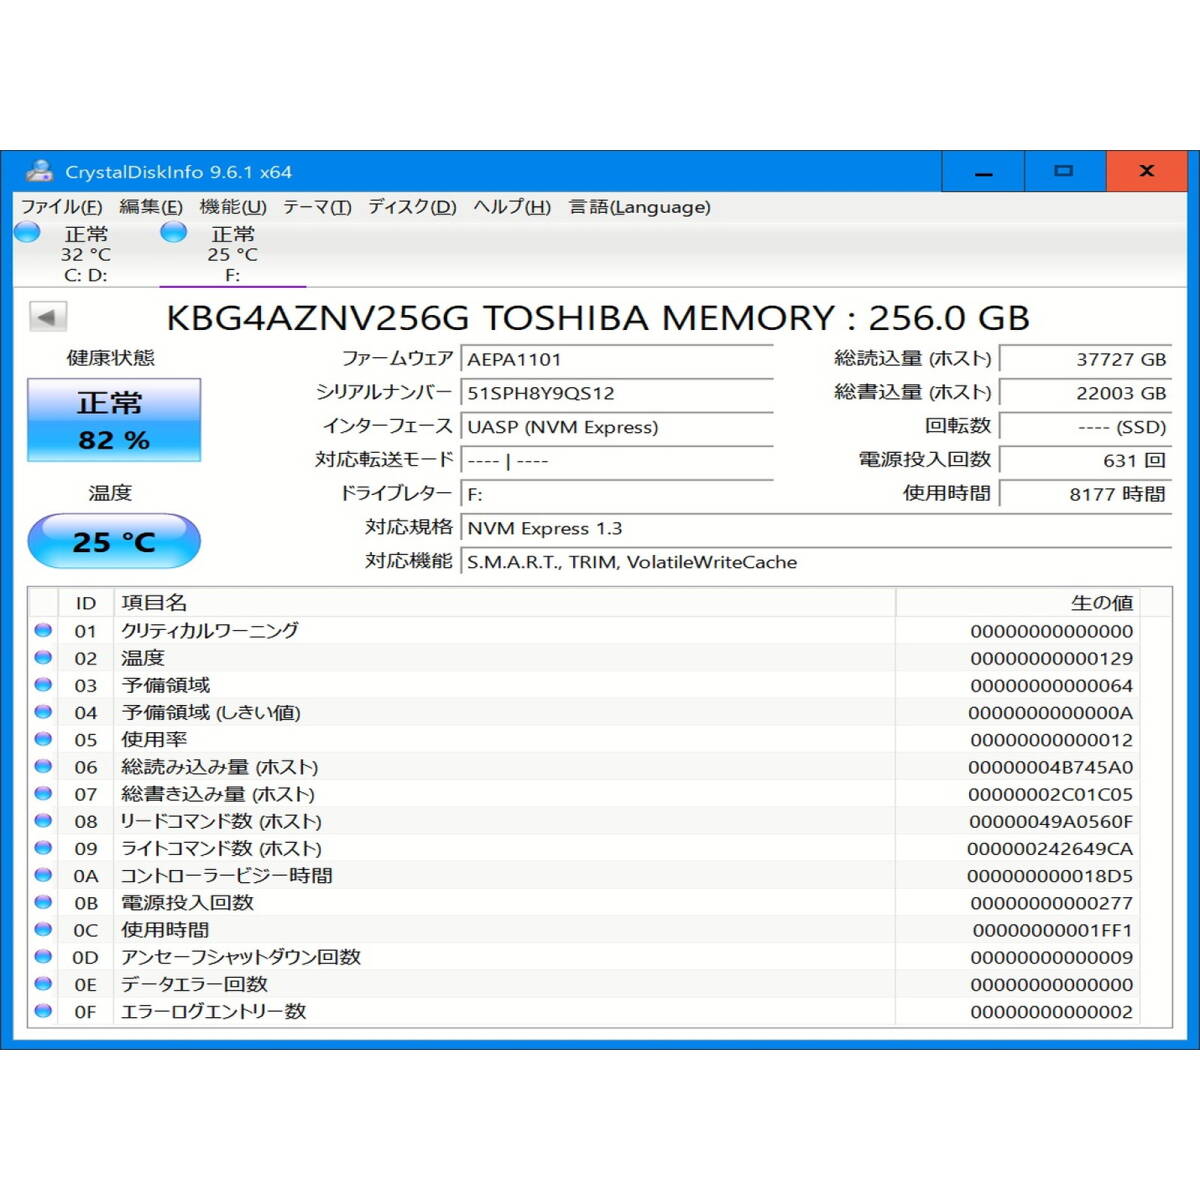The height and width of the screenshot is (1200, 1200).
Task: Click the 25 °C temperature button
Action: coord(114,541)
